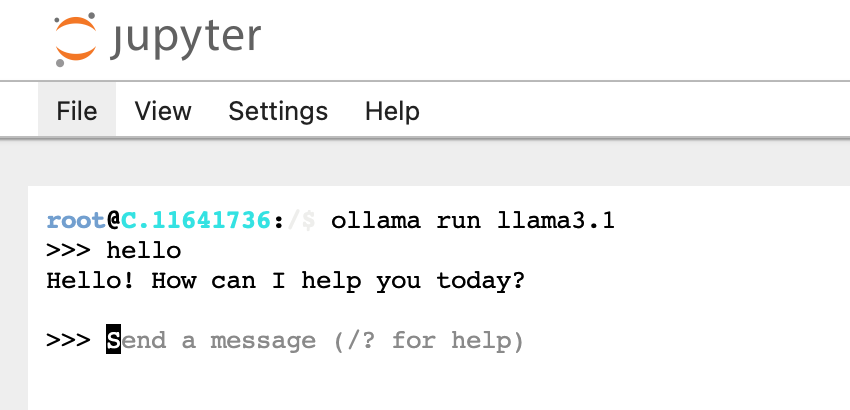
Task: Click "root" in the shell prompt
Action: pyautogui.click(x=76, y=220)
